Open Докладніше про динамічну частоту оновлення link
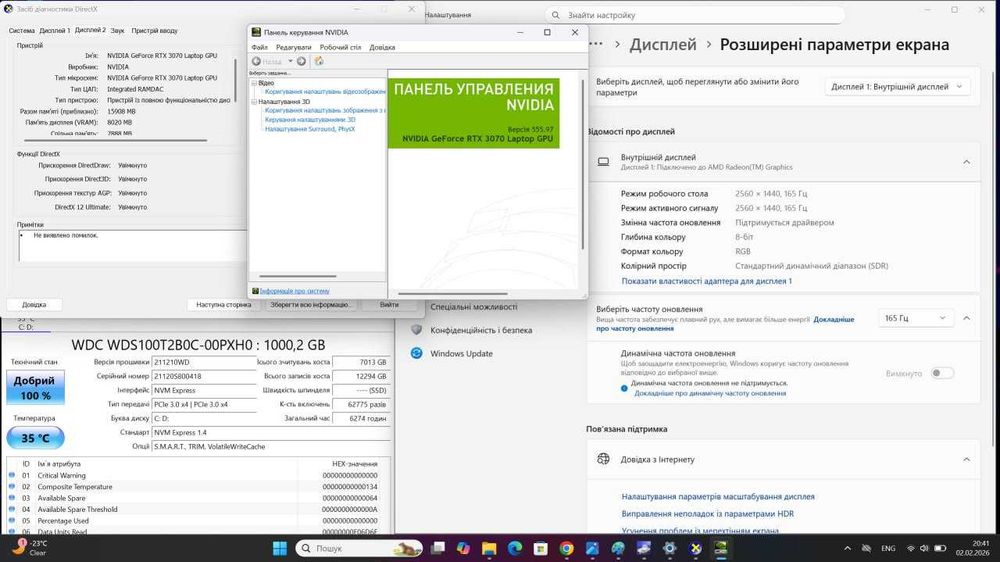 tap(710, 393)
